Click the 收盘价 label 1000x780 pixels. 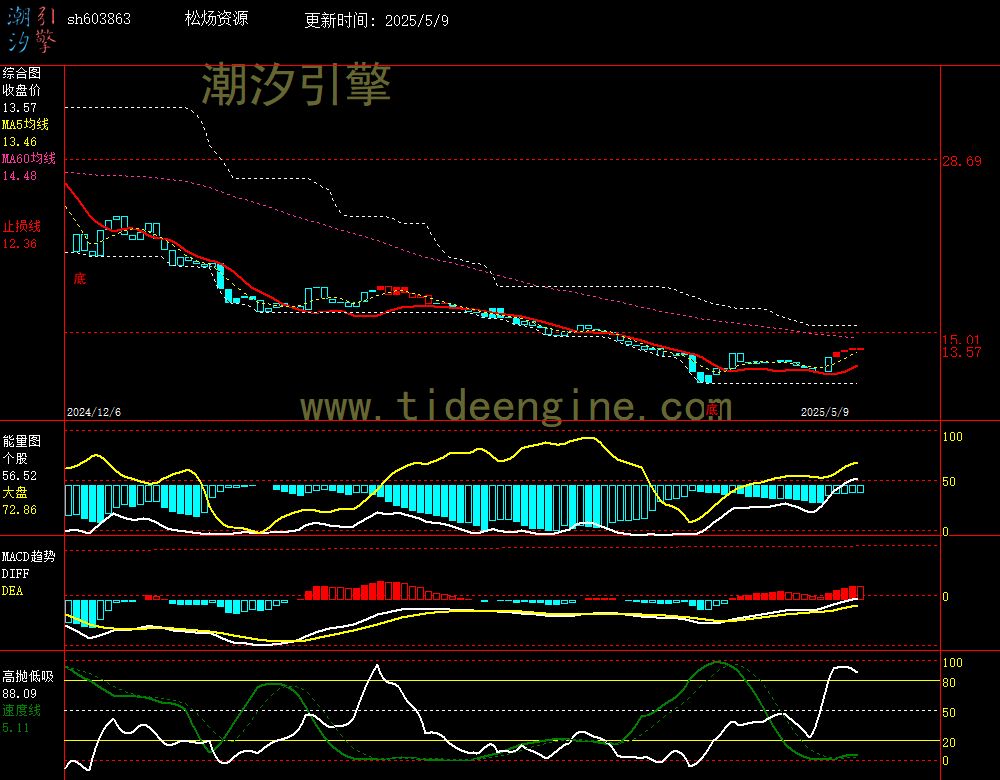pos(22,91)
